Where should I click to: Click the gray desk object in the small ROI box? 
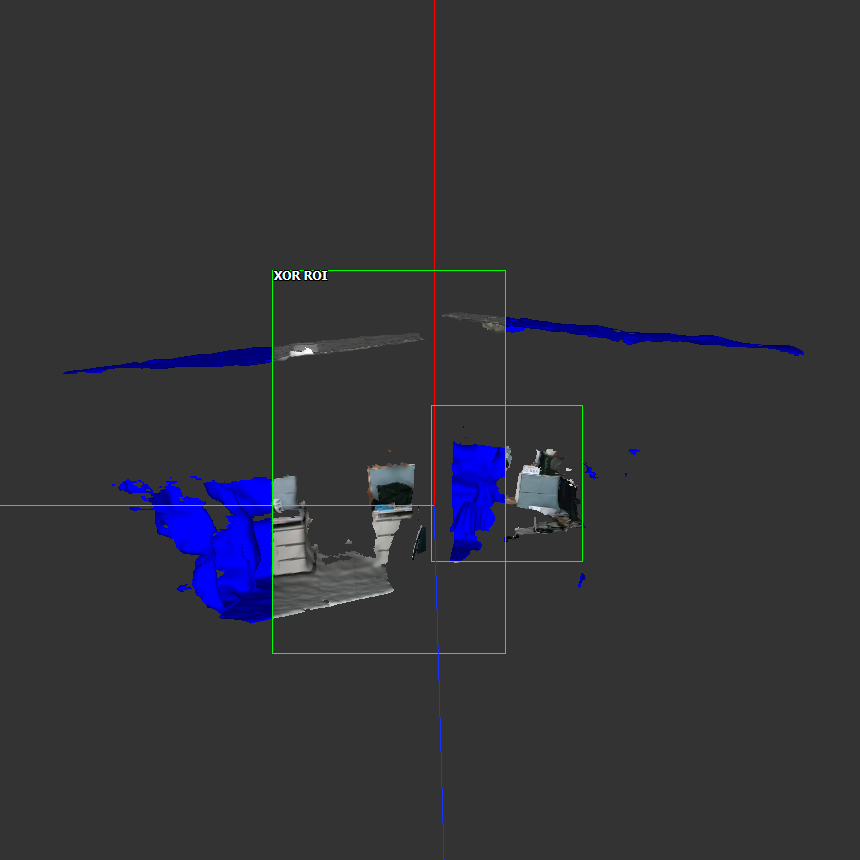click(x=540, y=493)
